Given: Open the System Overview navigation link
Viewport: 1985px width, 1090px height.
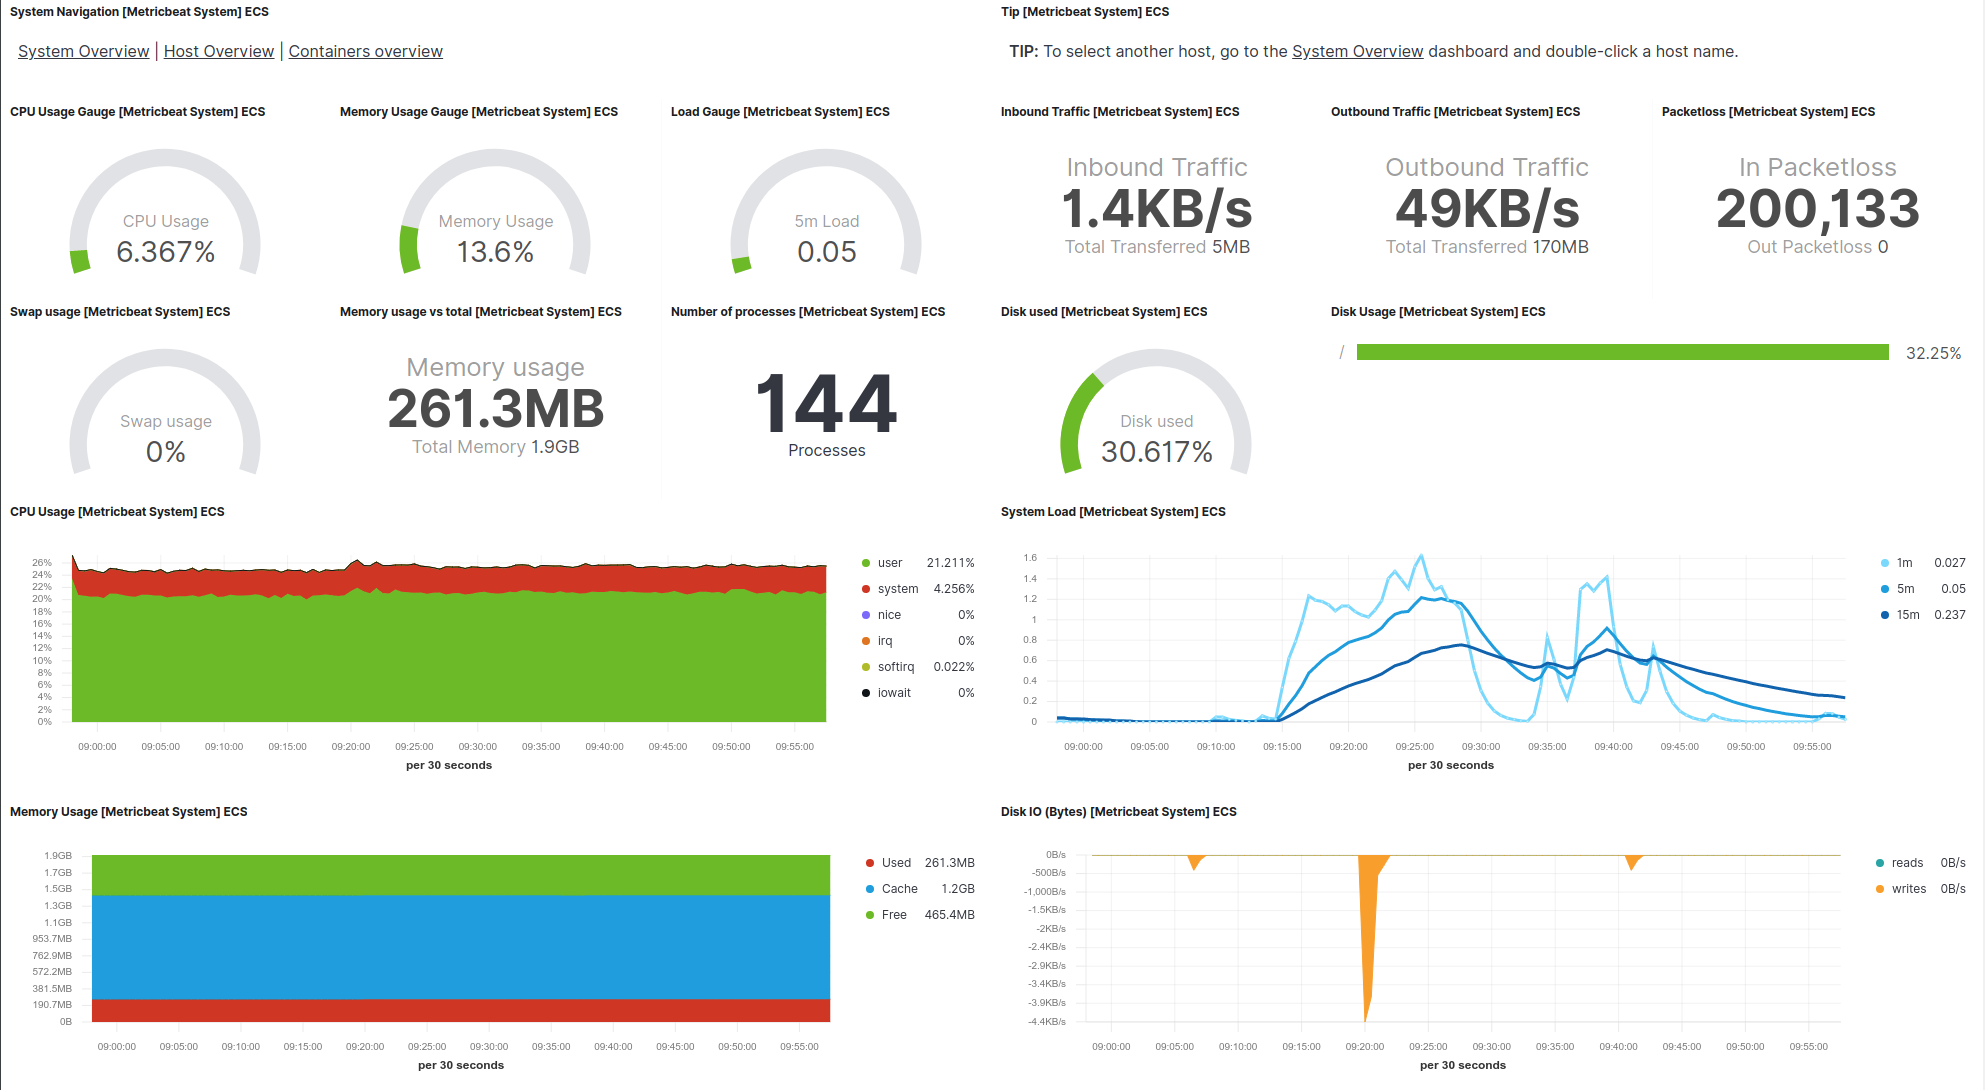Looking at the screenshot, I should pyautogui.click(x=83, y=51).
